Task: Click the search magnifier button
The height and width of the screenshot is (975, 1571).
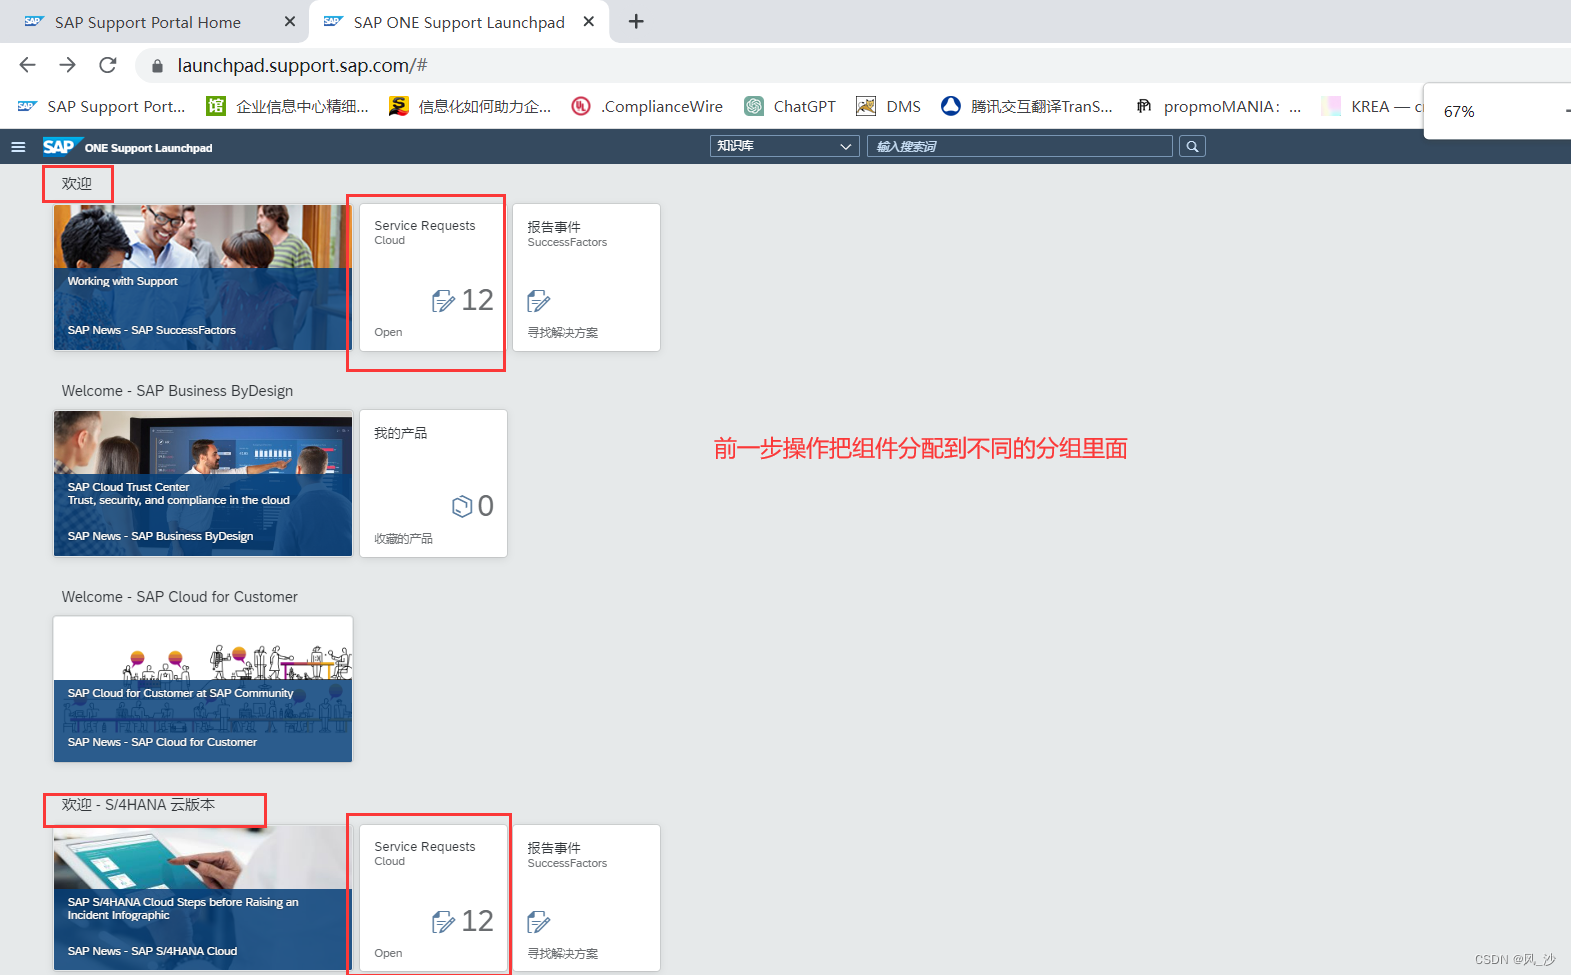Action: [1192, 147]
